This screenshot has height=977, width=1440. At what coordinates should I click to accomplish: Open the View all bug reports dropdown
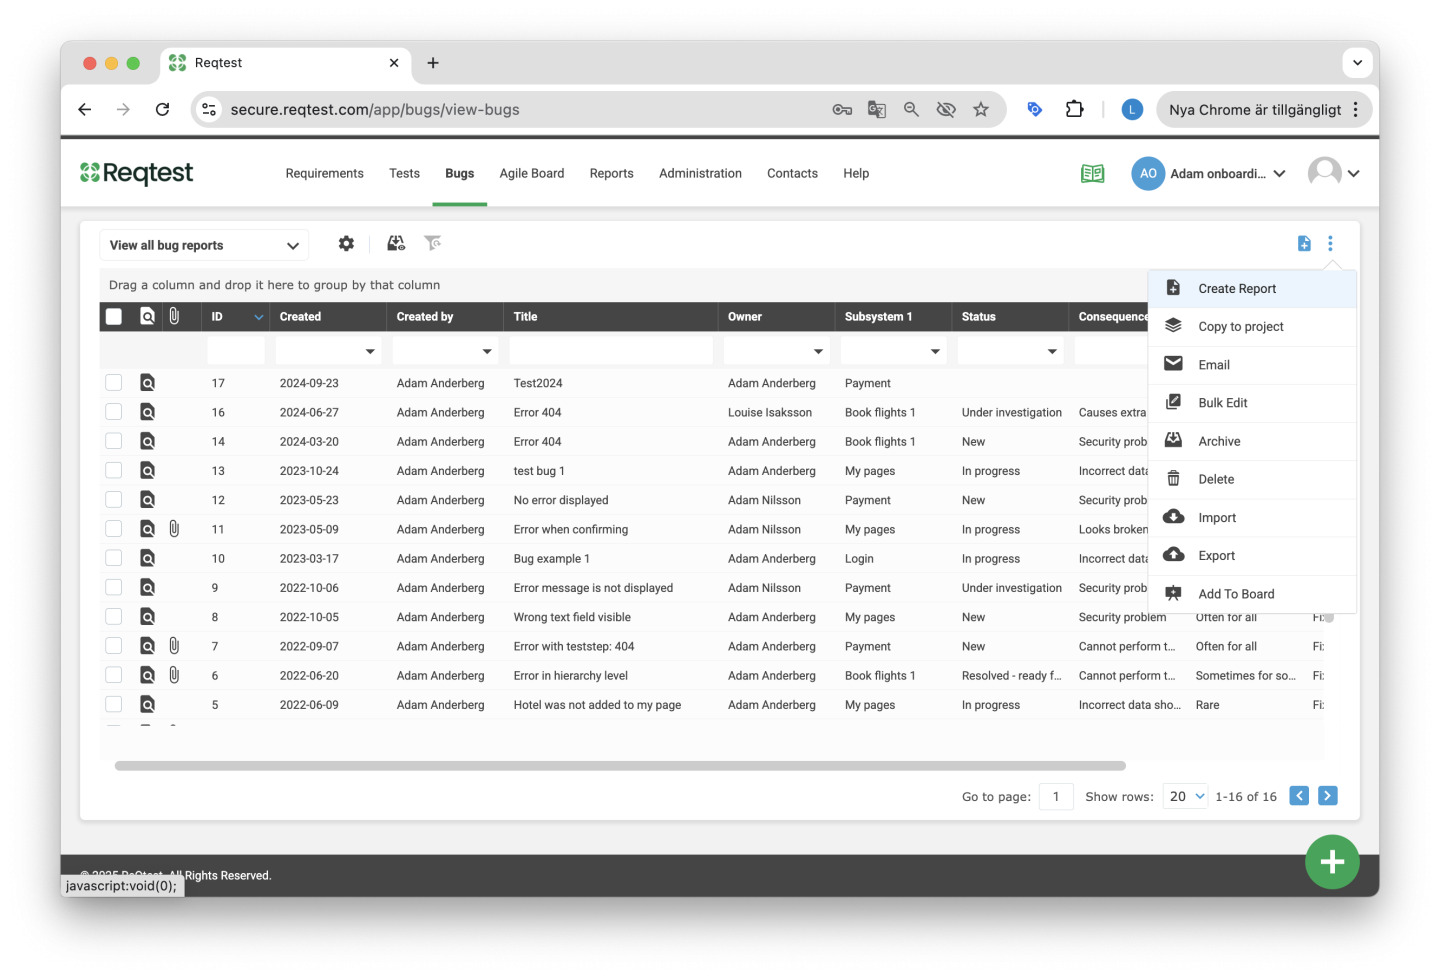(x=204, y=245)
